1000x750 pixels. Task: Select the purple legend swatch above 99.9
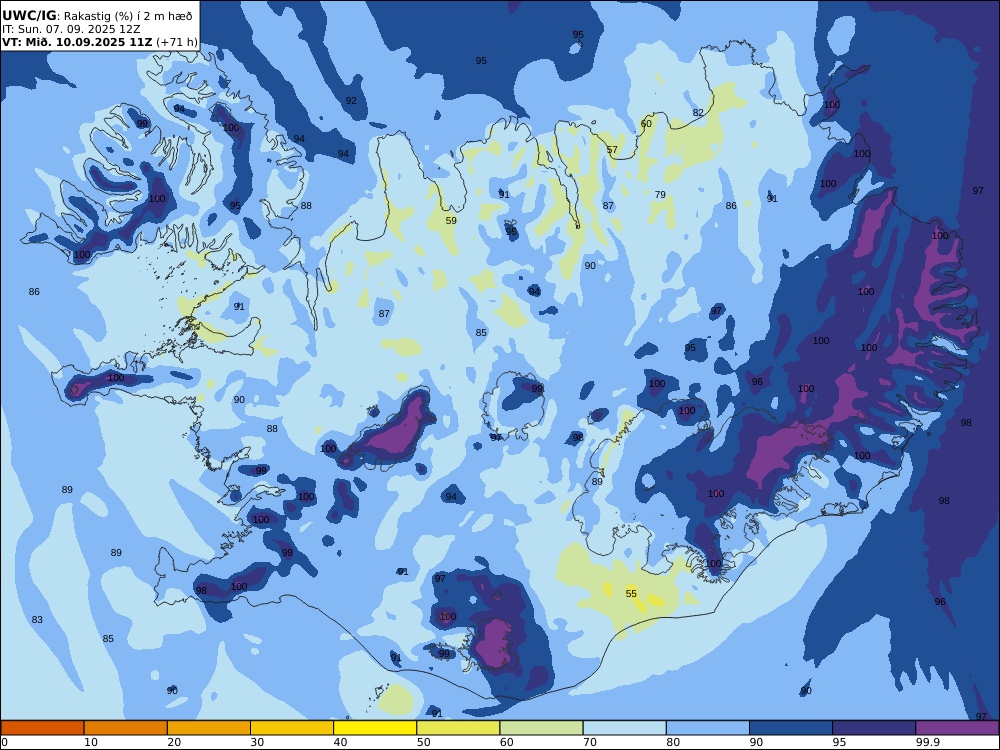click(957, 728)
